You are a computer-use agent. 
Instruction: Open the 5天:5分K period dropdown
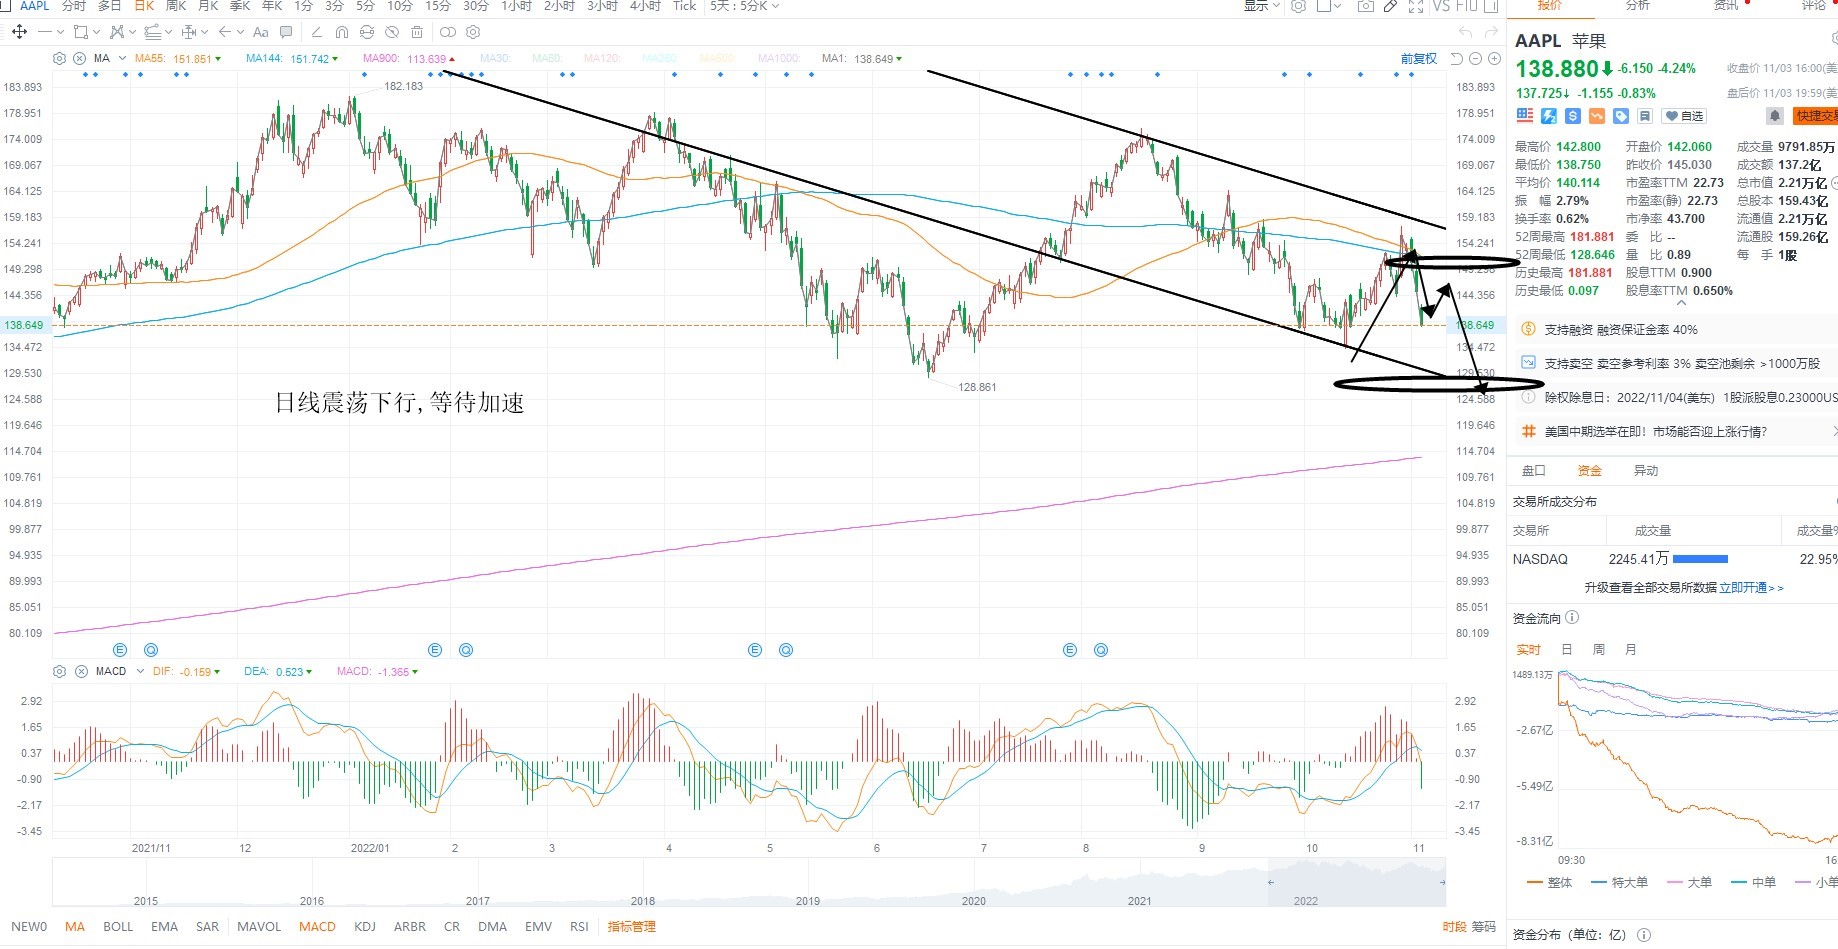[x=744, y=6]
